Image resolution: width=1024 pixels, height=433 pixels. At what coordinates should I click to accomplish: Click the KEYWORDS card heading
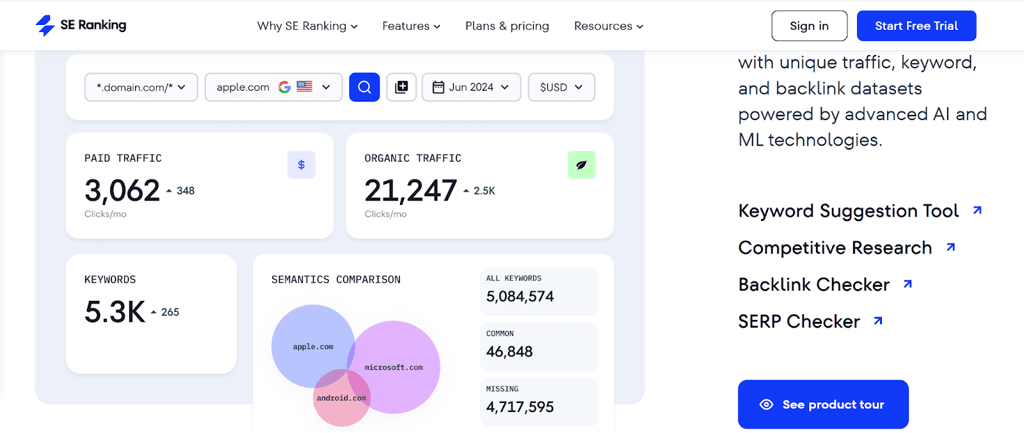coord(110,280)
